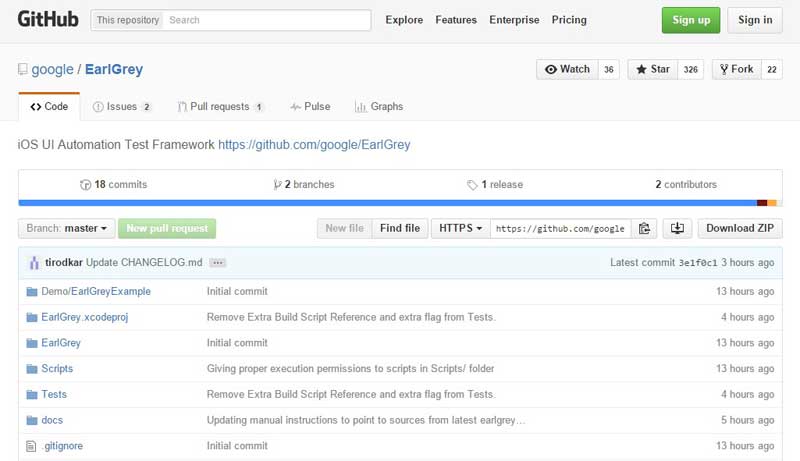
Task: Click the dark red language bar segment
Action: pyautogui.click(x=762, y=203)
